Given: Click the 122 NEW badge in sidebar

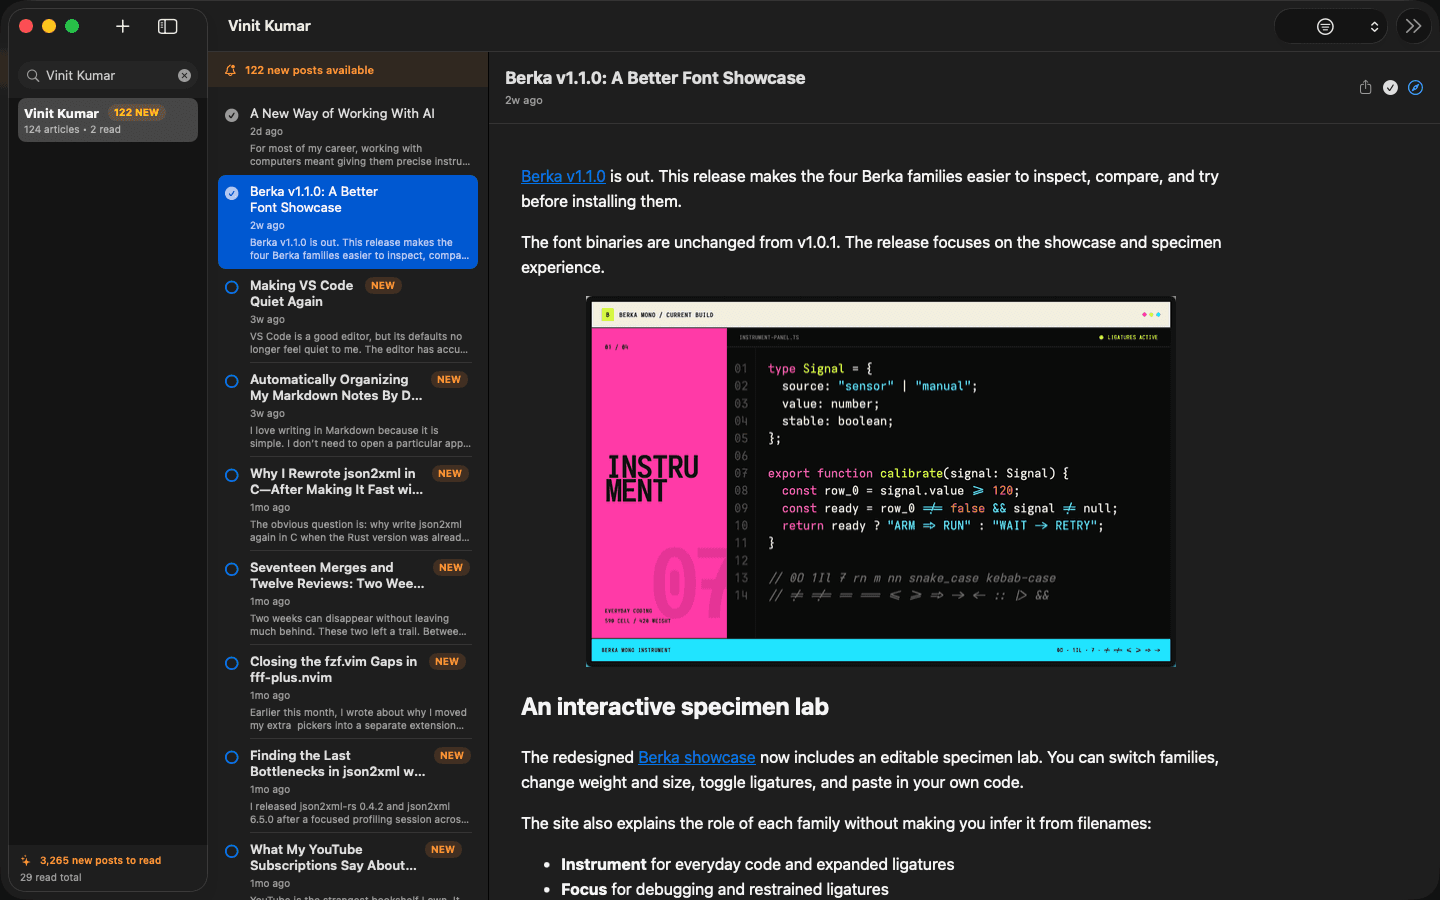Looking at the screenshot, I should (x=136, y=113).
